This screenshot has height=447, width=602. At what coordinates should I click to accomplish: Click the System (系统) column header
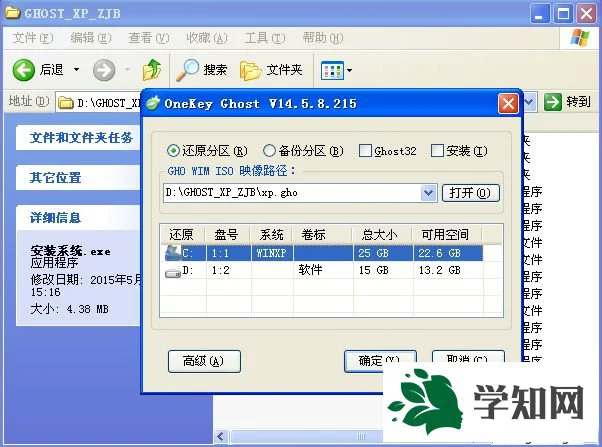[272, 234]
